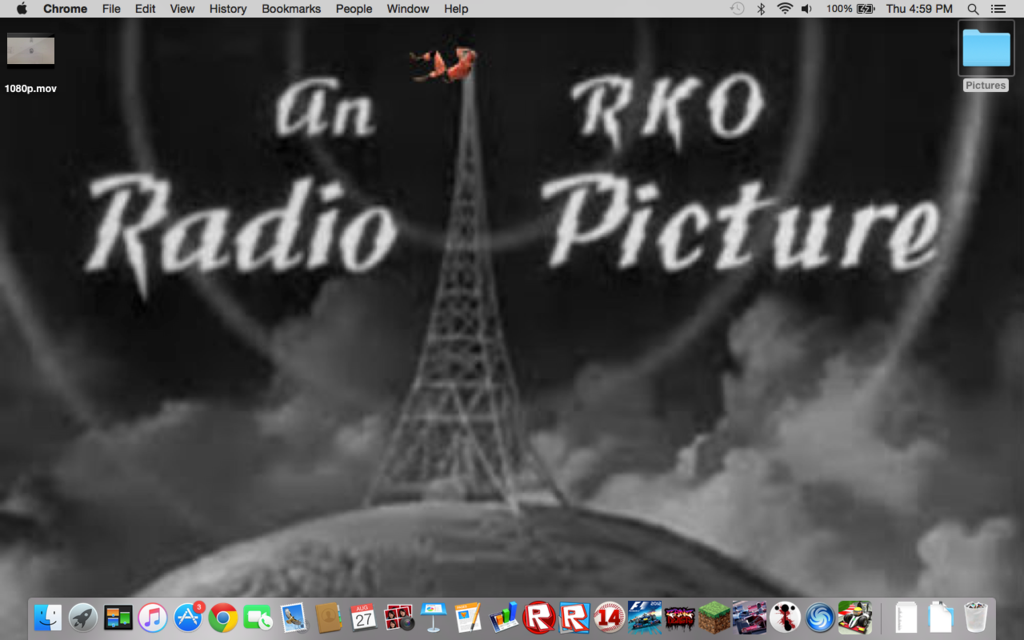The width and height of the screenshot is (1024, 640).
Task: Open Mission Control in the dock
Action: (118, 617)
